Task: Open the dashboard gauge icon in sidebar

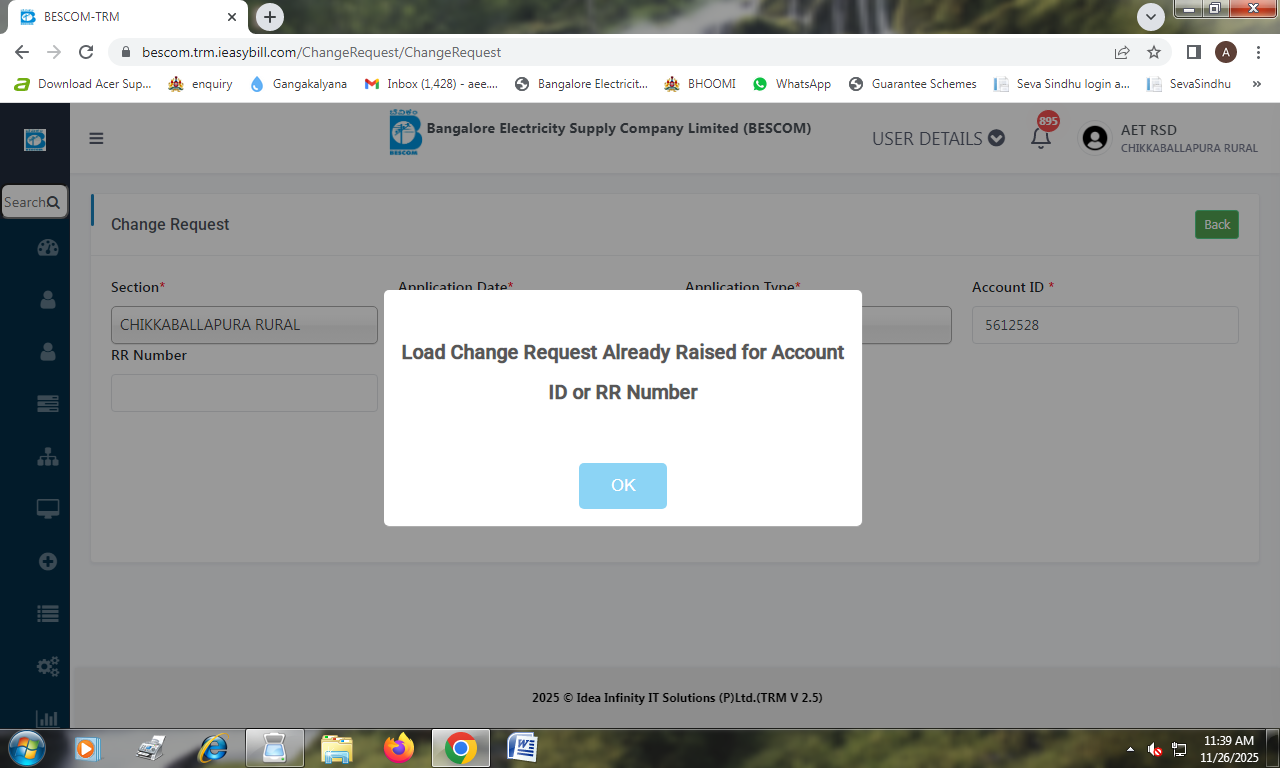Action: point(47,248)
